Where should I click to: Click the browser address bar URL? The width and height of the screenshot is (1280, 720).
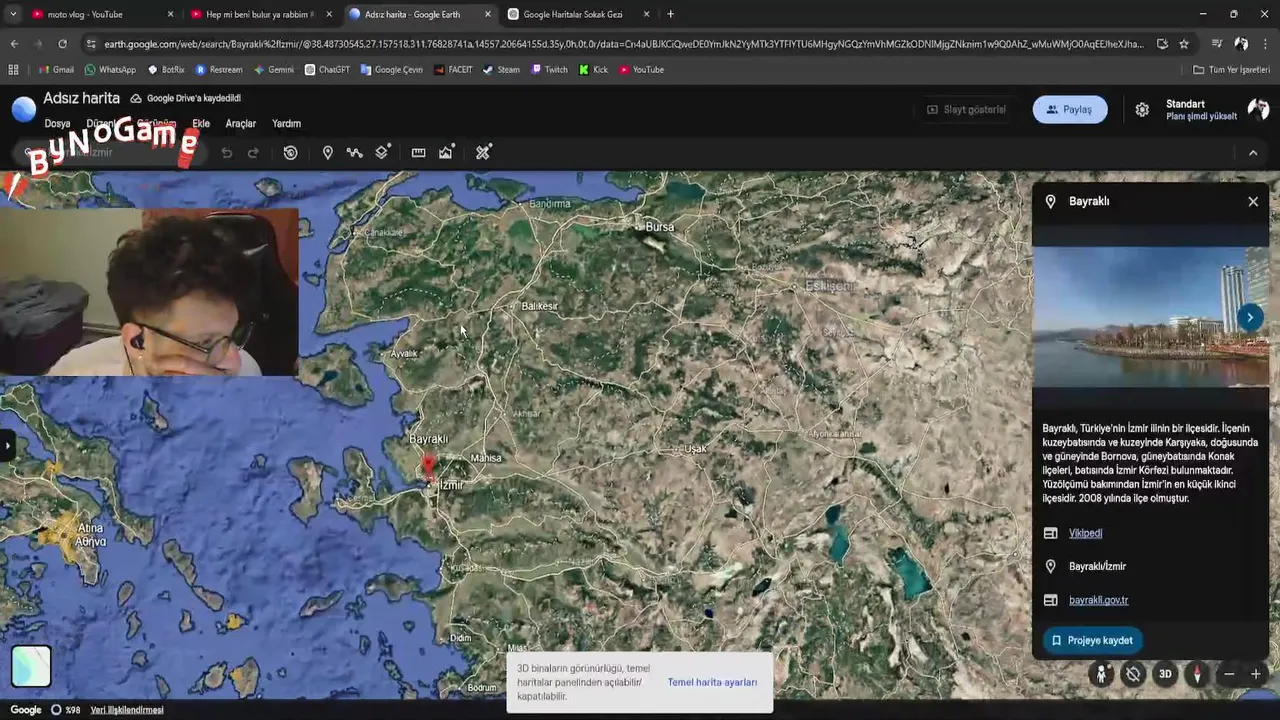coord(624,44)
